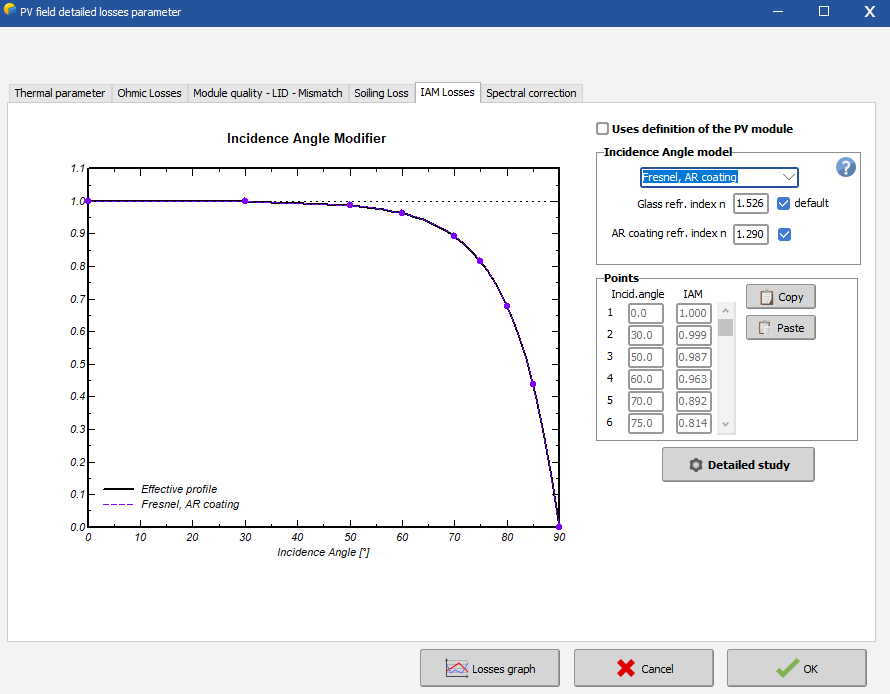Click the Points list scroll up arrow
The width and height of the screenshot is (890, 694).
coord(725,310)
